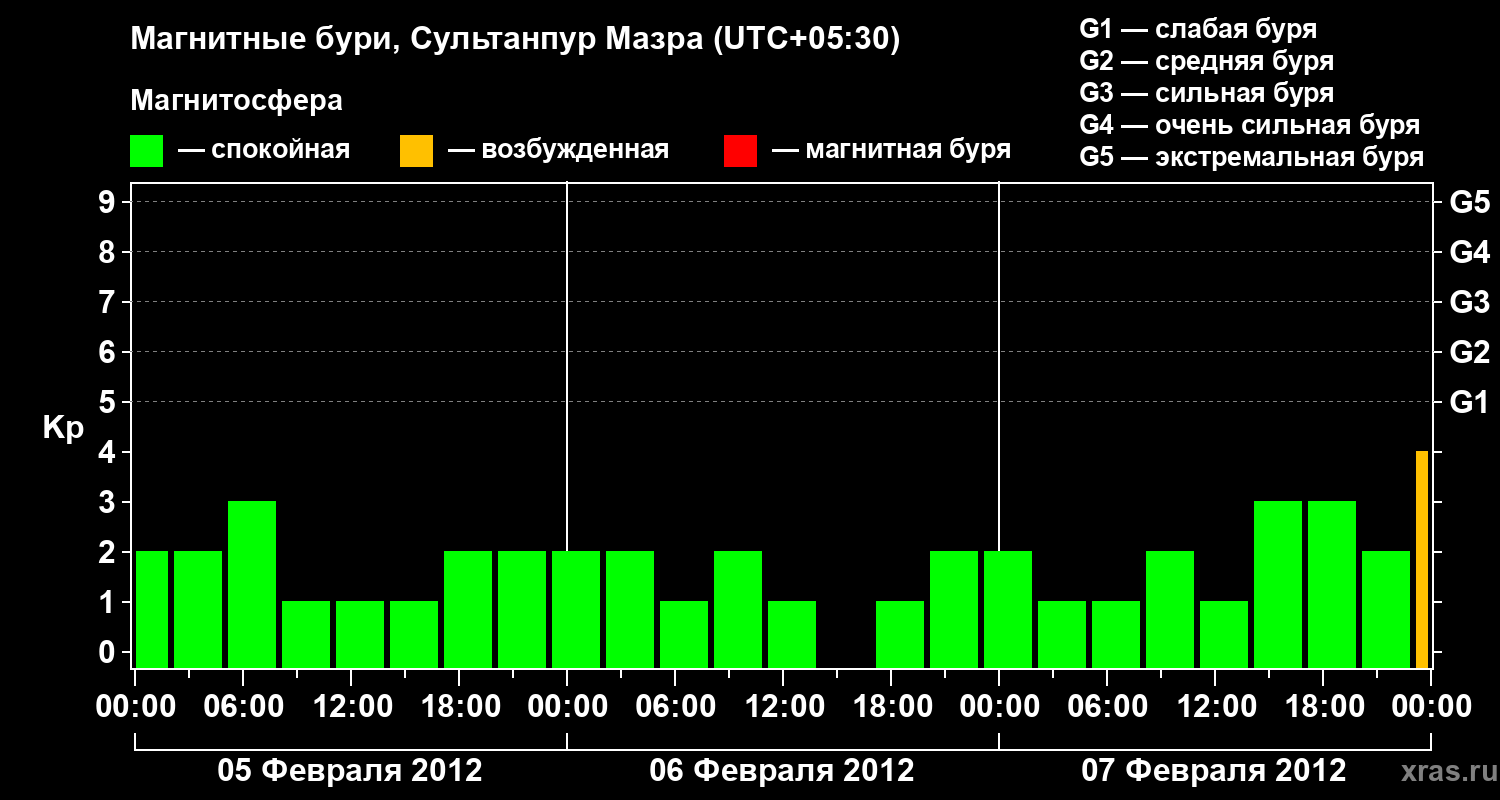Click the '05 Февраля 2012' date label
The width and height of the screenshot is (1500, 800).
[350, 771]
